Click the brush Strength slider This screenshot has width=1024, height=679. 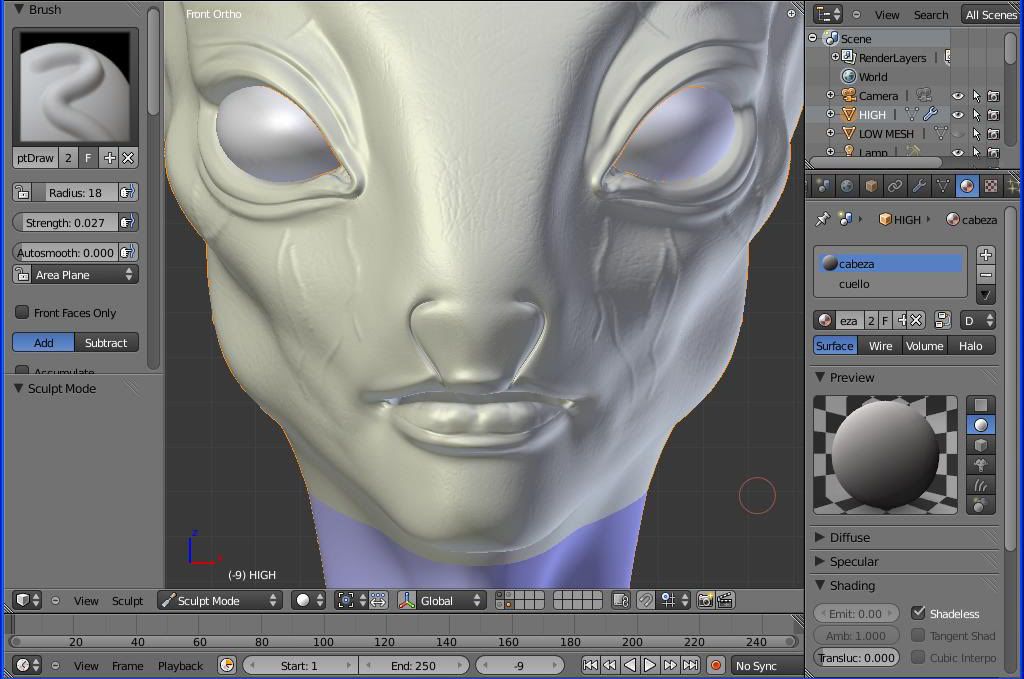(x=66, y=222)
